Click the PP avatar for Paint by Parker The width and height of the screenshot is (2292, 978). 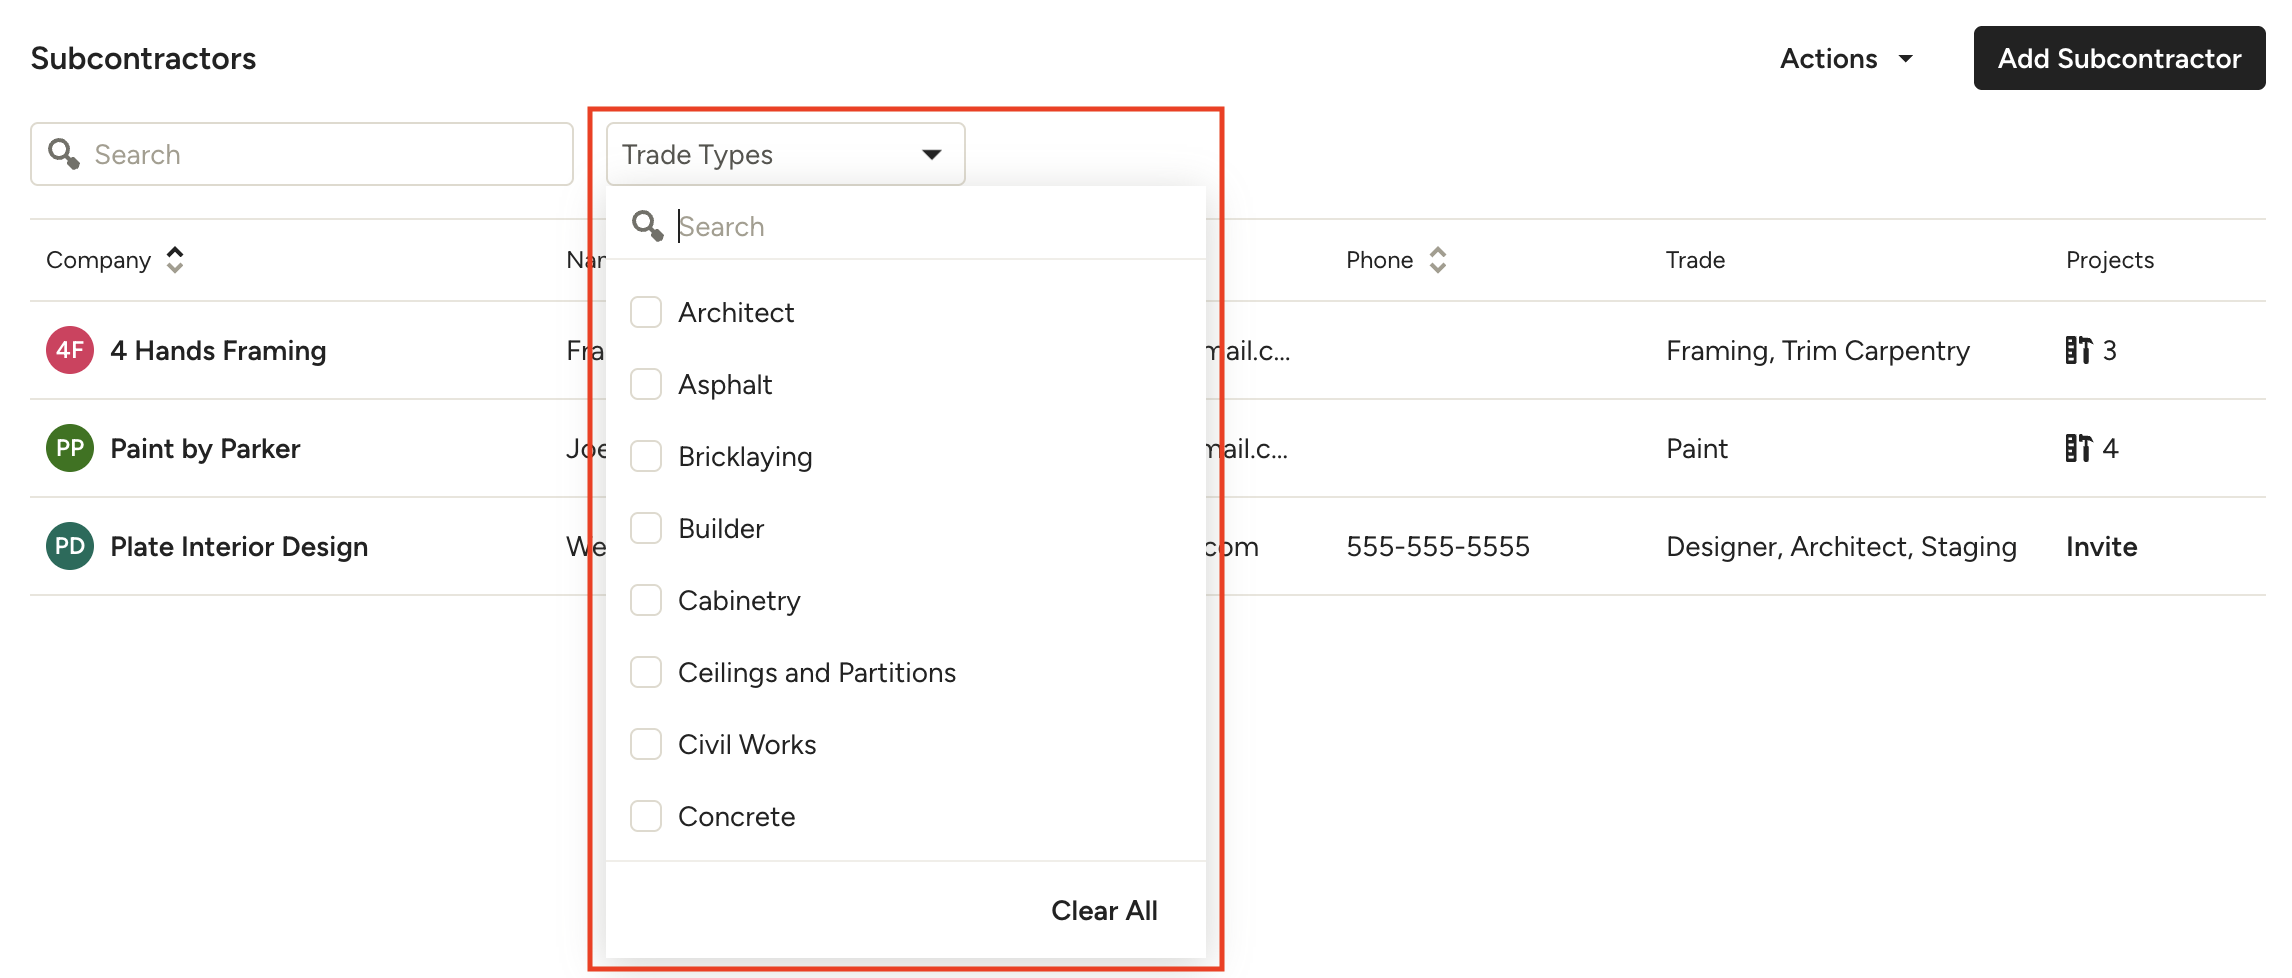coord(70,448)
